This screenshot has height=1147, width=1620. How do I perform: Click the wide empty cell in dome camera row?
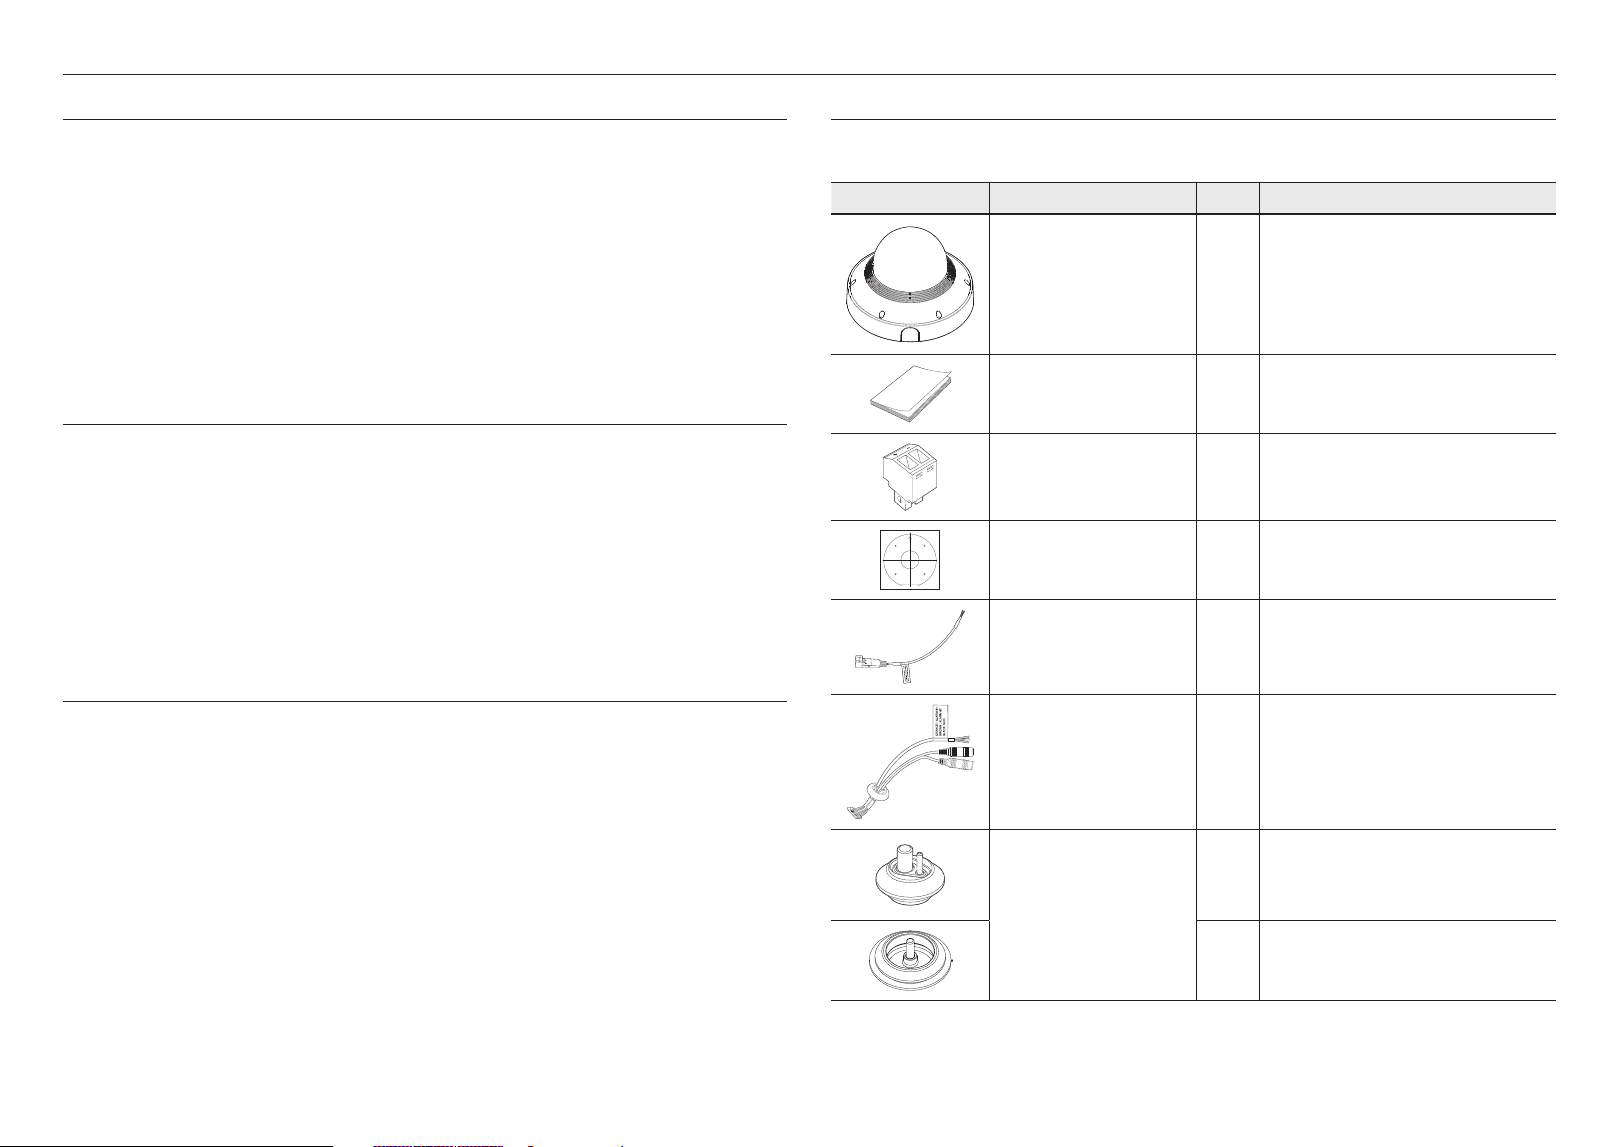point(1408,284)
